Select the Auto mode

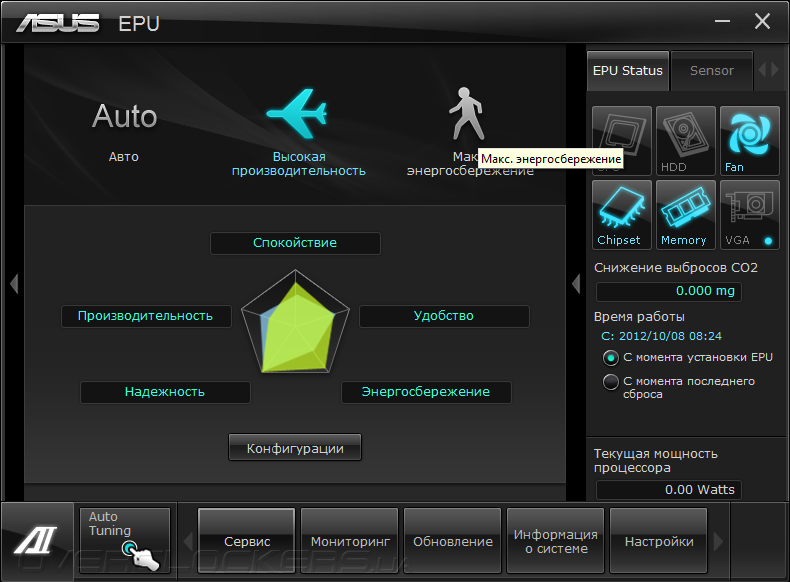[124, 116]
